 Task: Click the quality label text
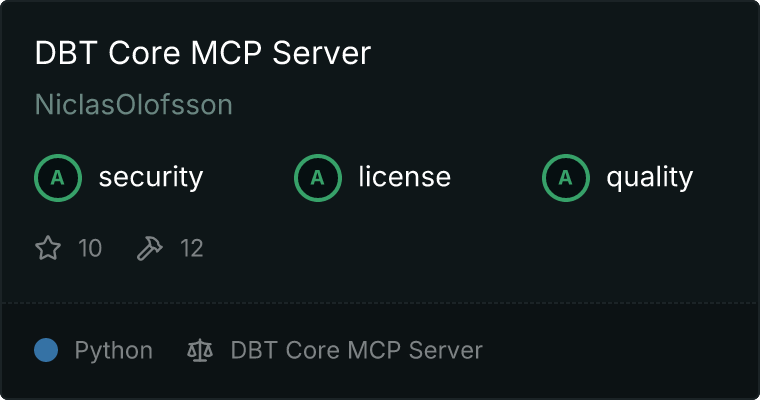[x=649, y=177]
